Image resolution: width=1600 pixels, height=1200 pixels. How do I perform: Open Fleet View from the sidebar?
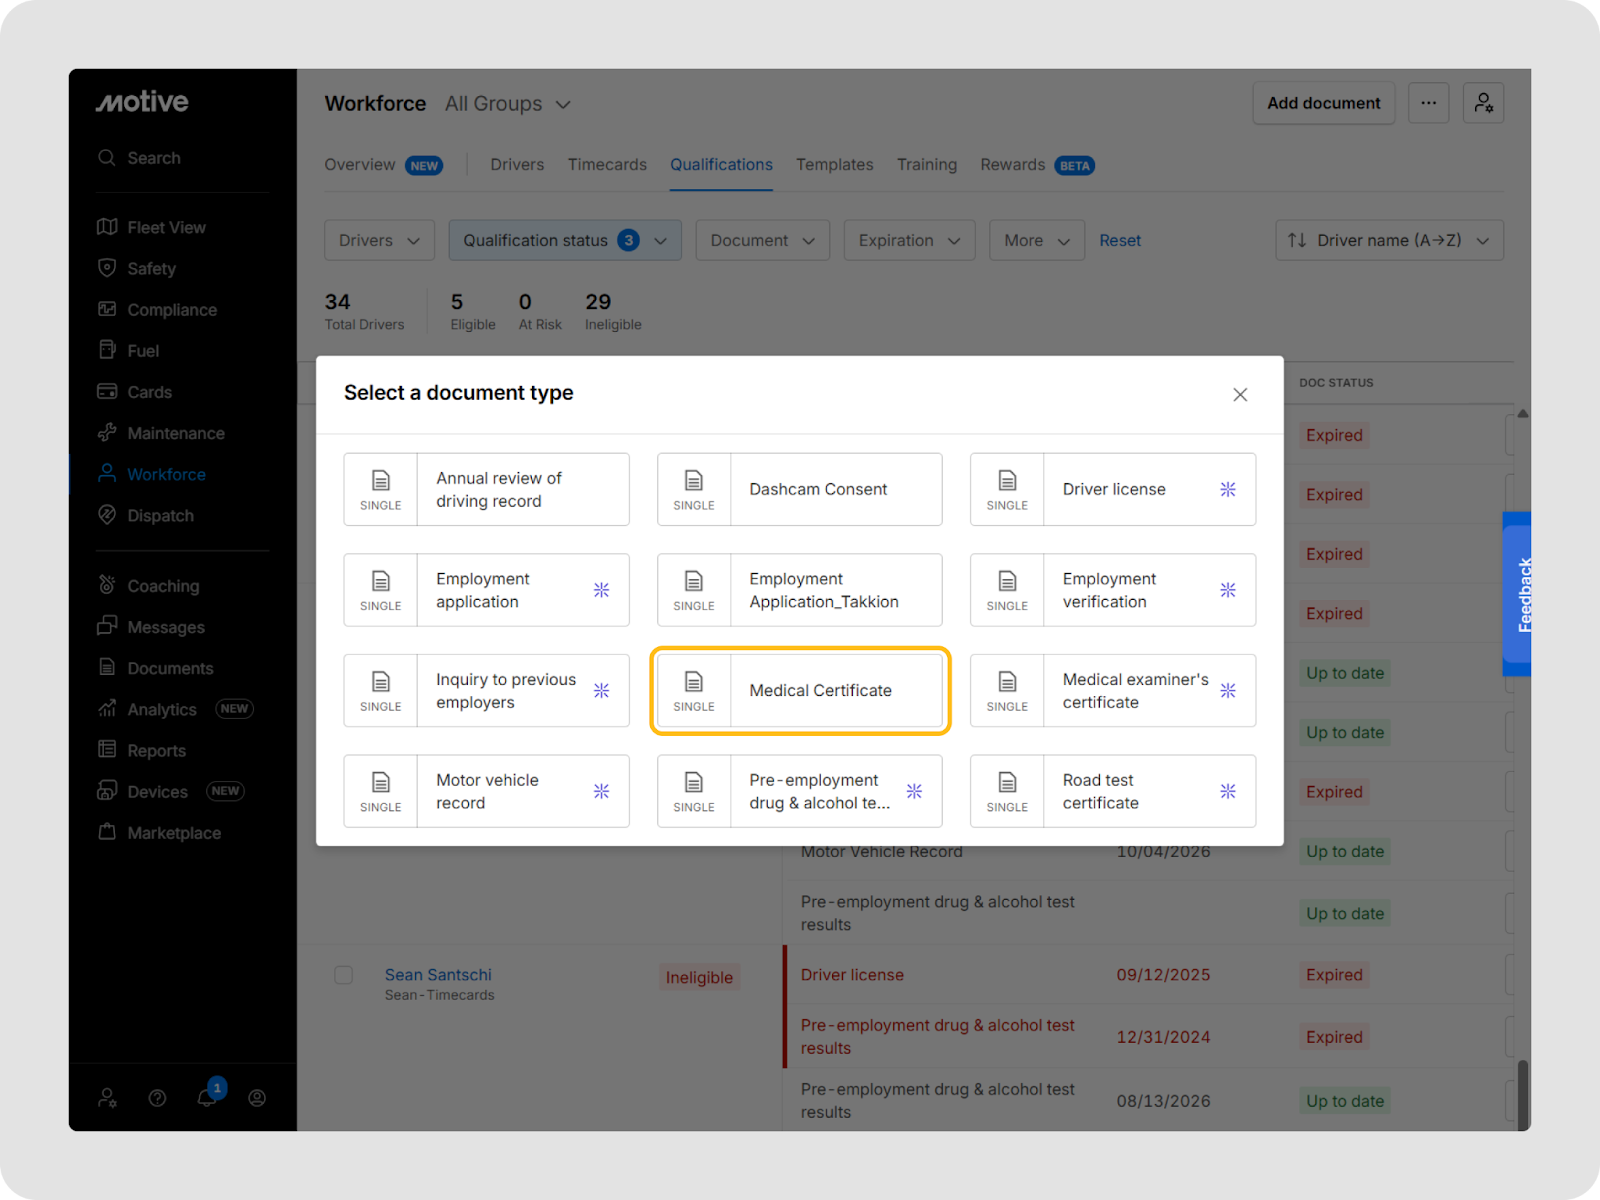point(166,228)
